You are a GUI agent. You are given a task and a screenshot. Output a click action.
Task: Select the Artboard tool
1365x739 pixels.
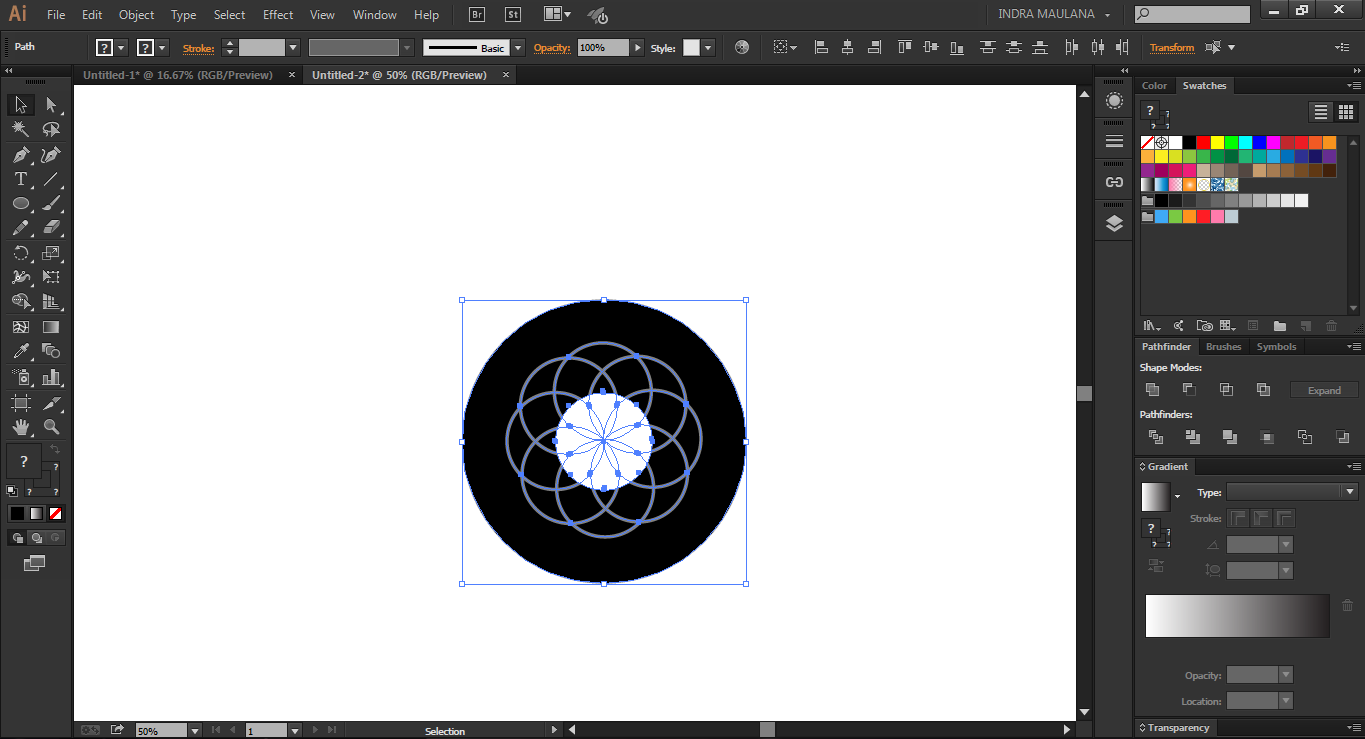pos(20,403)
